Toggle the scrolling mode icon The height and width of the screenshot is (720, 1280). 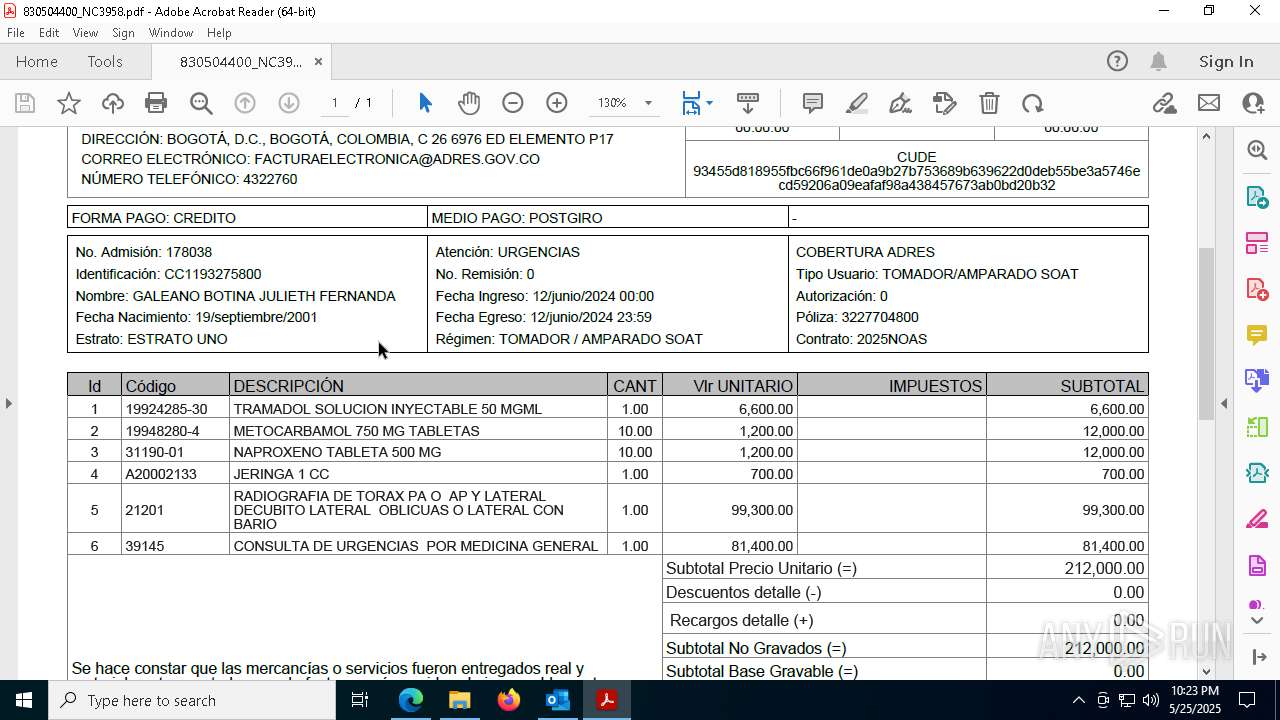(748, 103)
